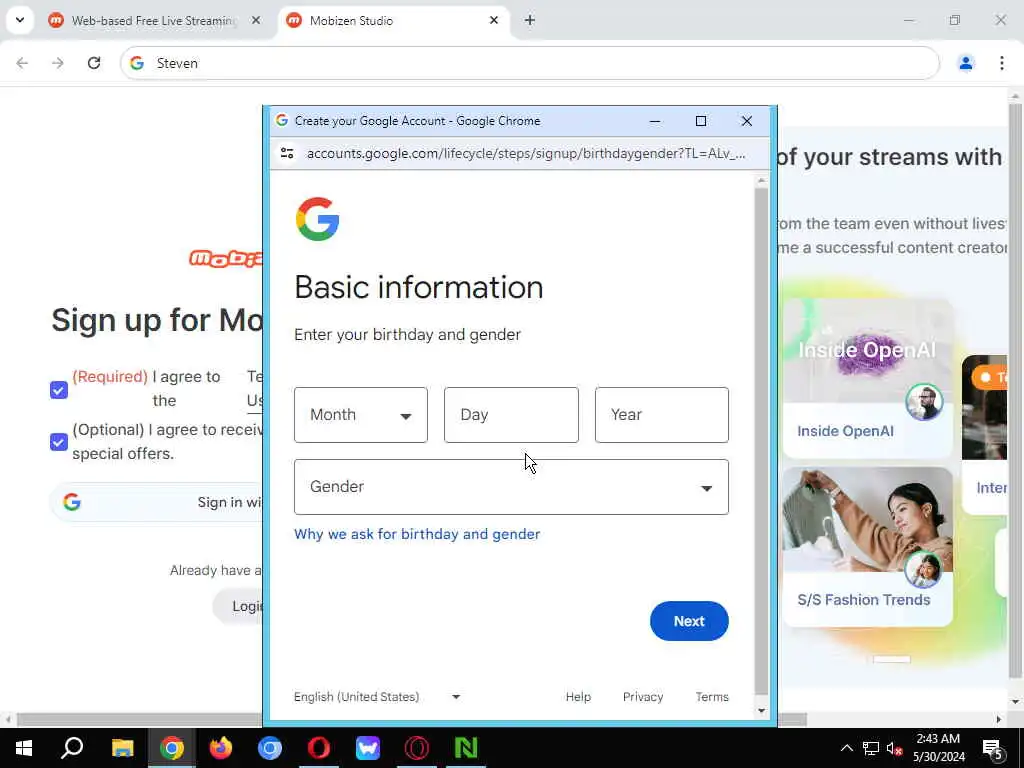Image resolution: width=1024 pixels, height=768 pixels.
Task: Go forward in the main Chrome window
Action: (58, 63)
